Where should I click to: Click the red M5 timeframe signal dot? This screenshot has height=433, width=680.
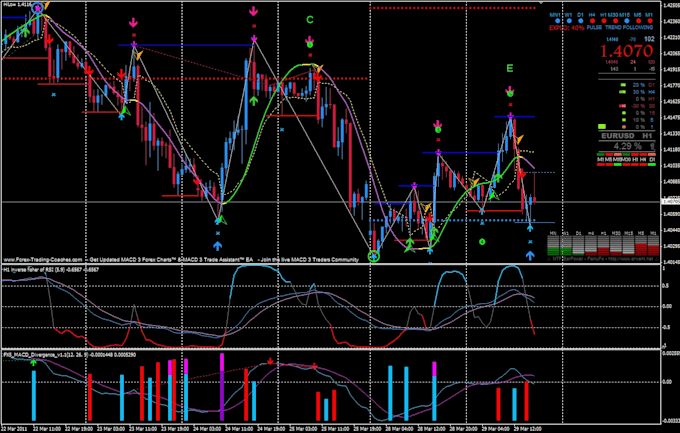(638, 21)
